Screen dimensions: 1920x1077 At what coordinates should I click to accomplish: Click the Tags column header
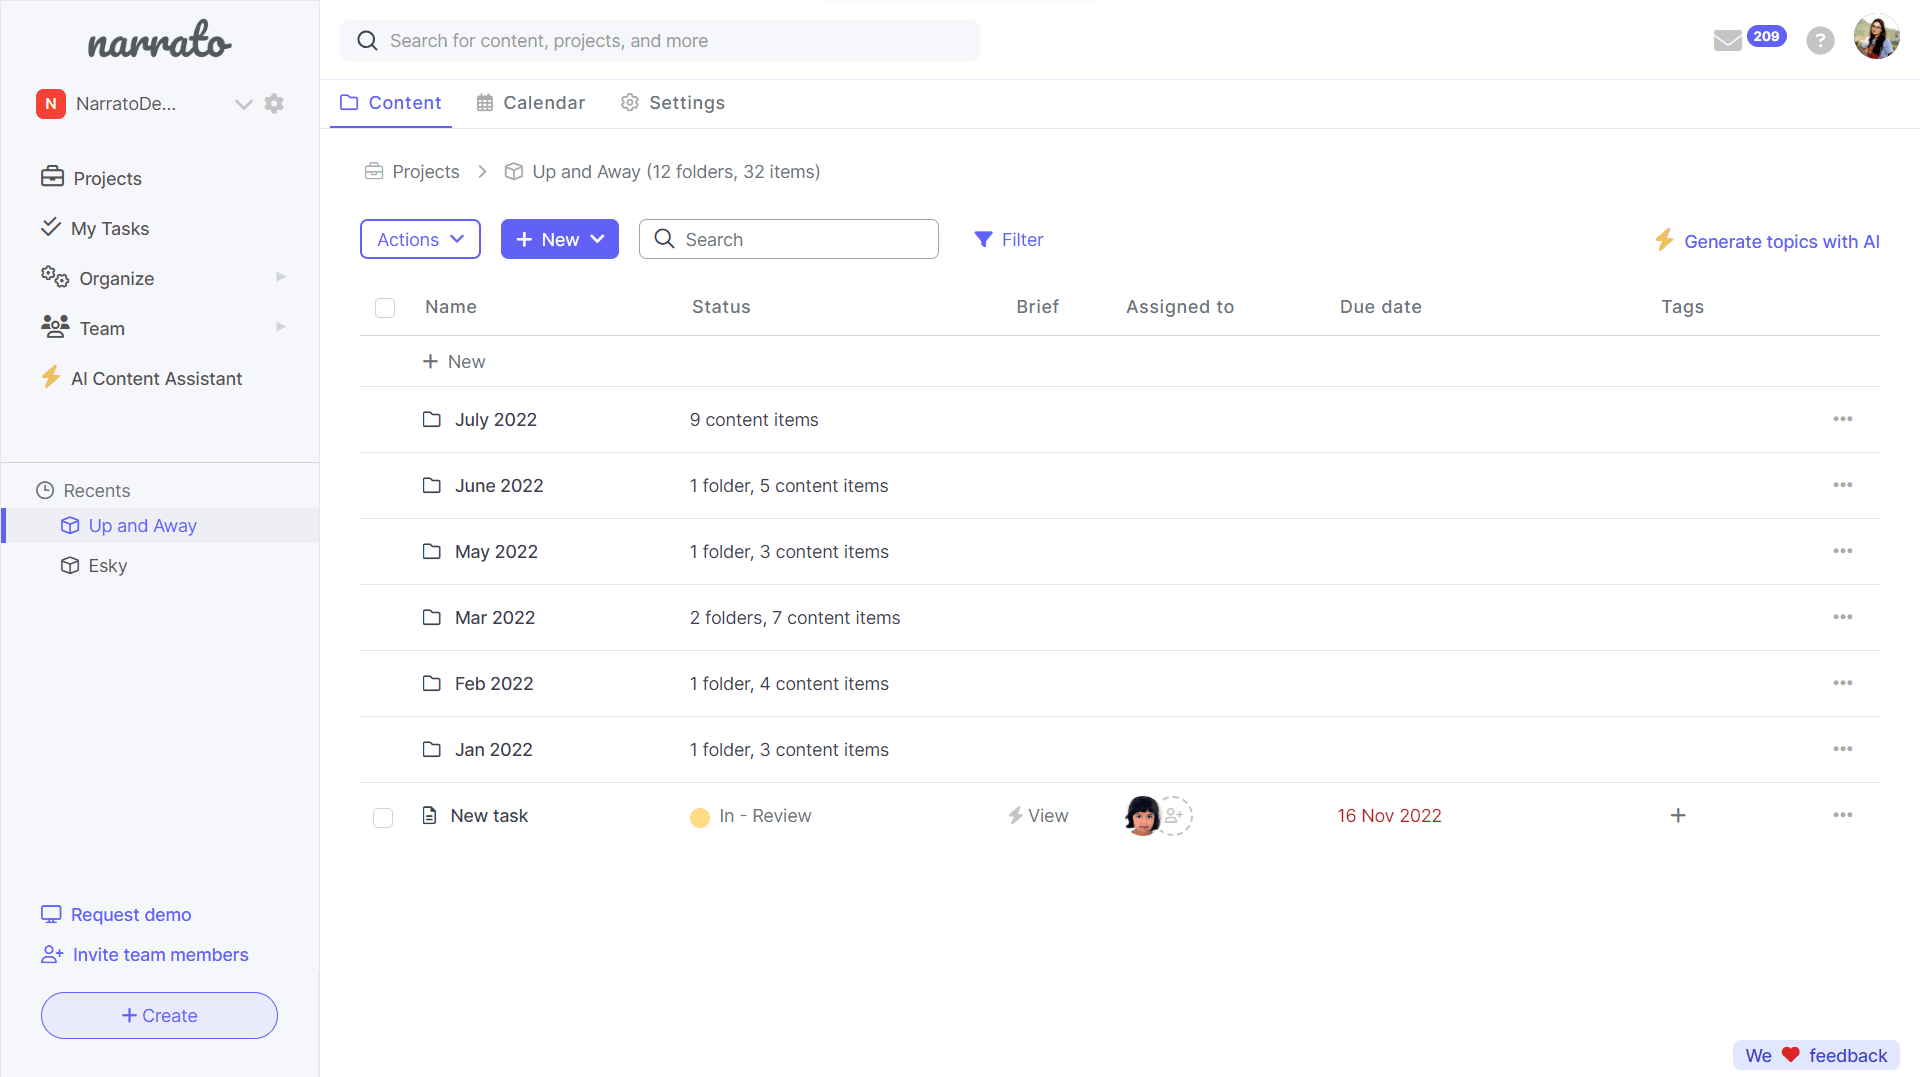(1682, 307)
